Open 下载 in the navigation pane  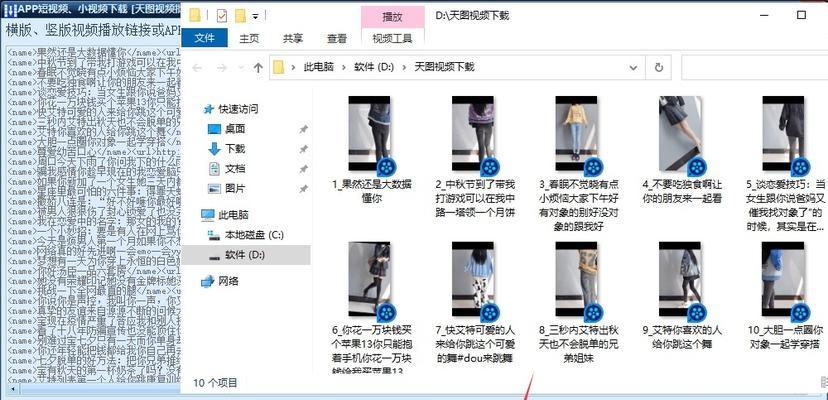tap(235, 149)
